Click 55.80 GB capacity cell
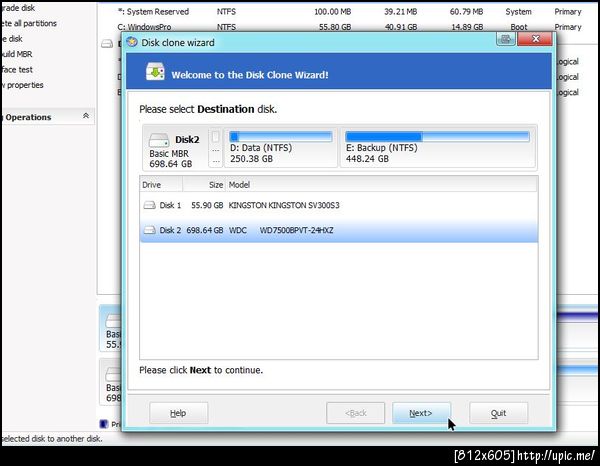The image size is (600, 466). (335, 27)
